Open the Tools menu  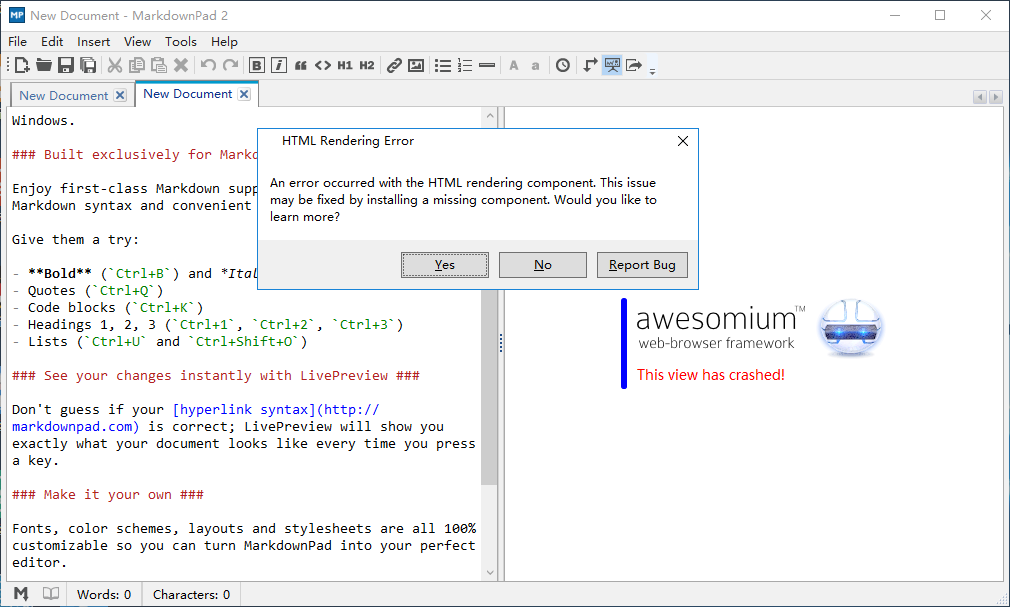coord(180,42)
